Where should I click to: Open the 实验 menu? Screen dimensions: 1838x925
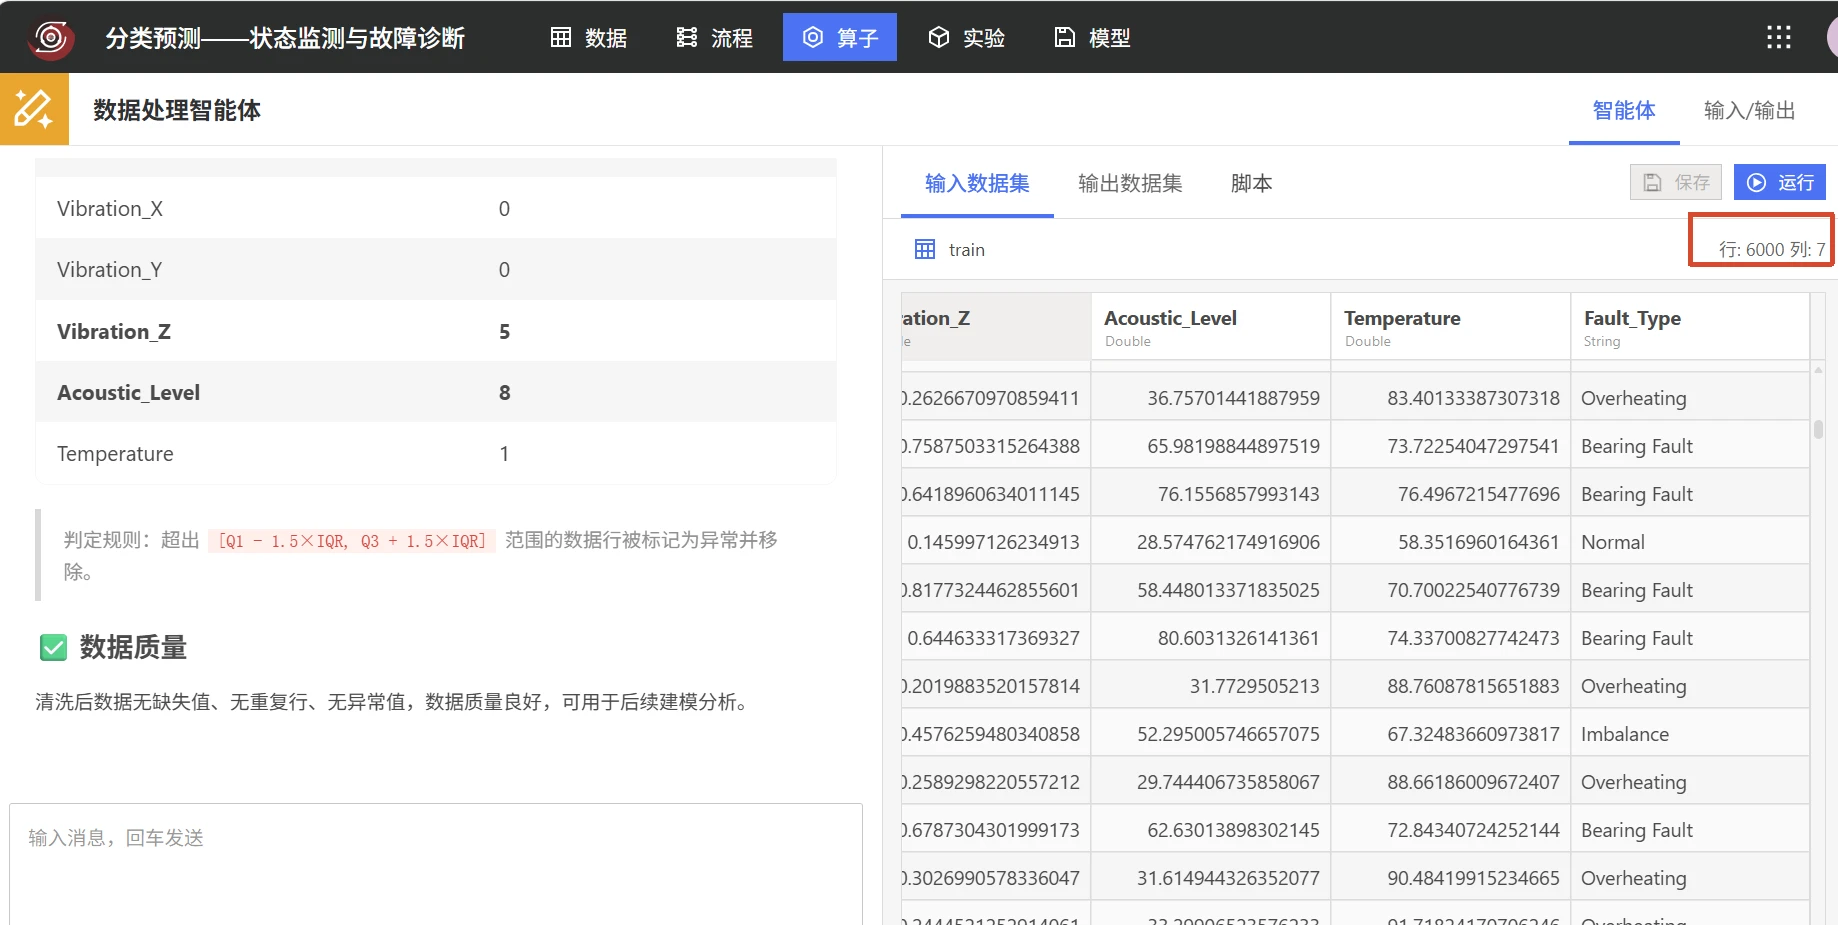[x=966, y=38]
